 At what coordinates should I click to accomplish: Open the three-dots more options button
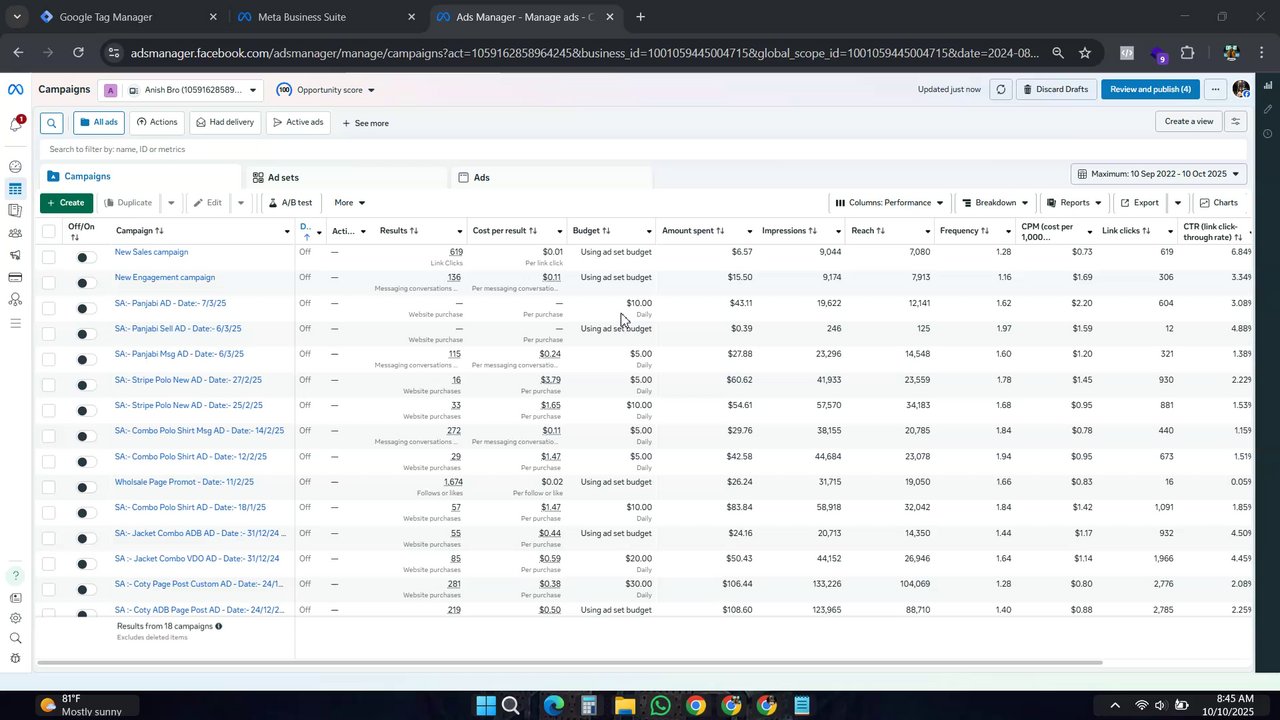1215,90
